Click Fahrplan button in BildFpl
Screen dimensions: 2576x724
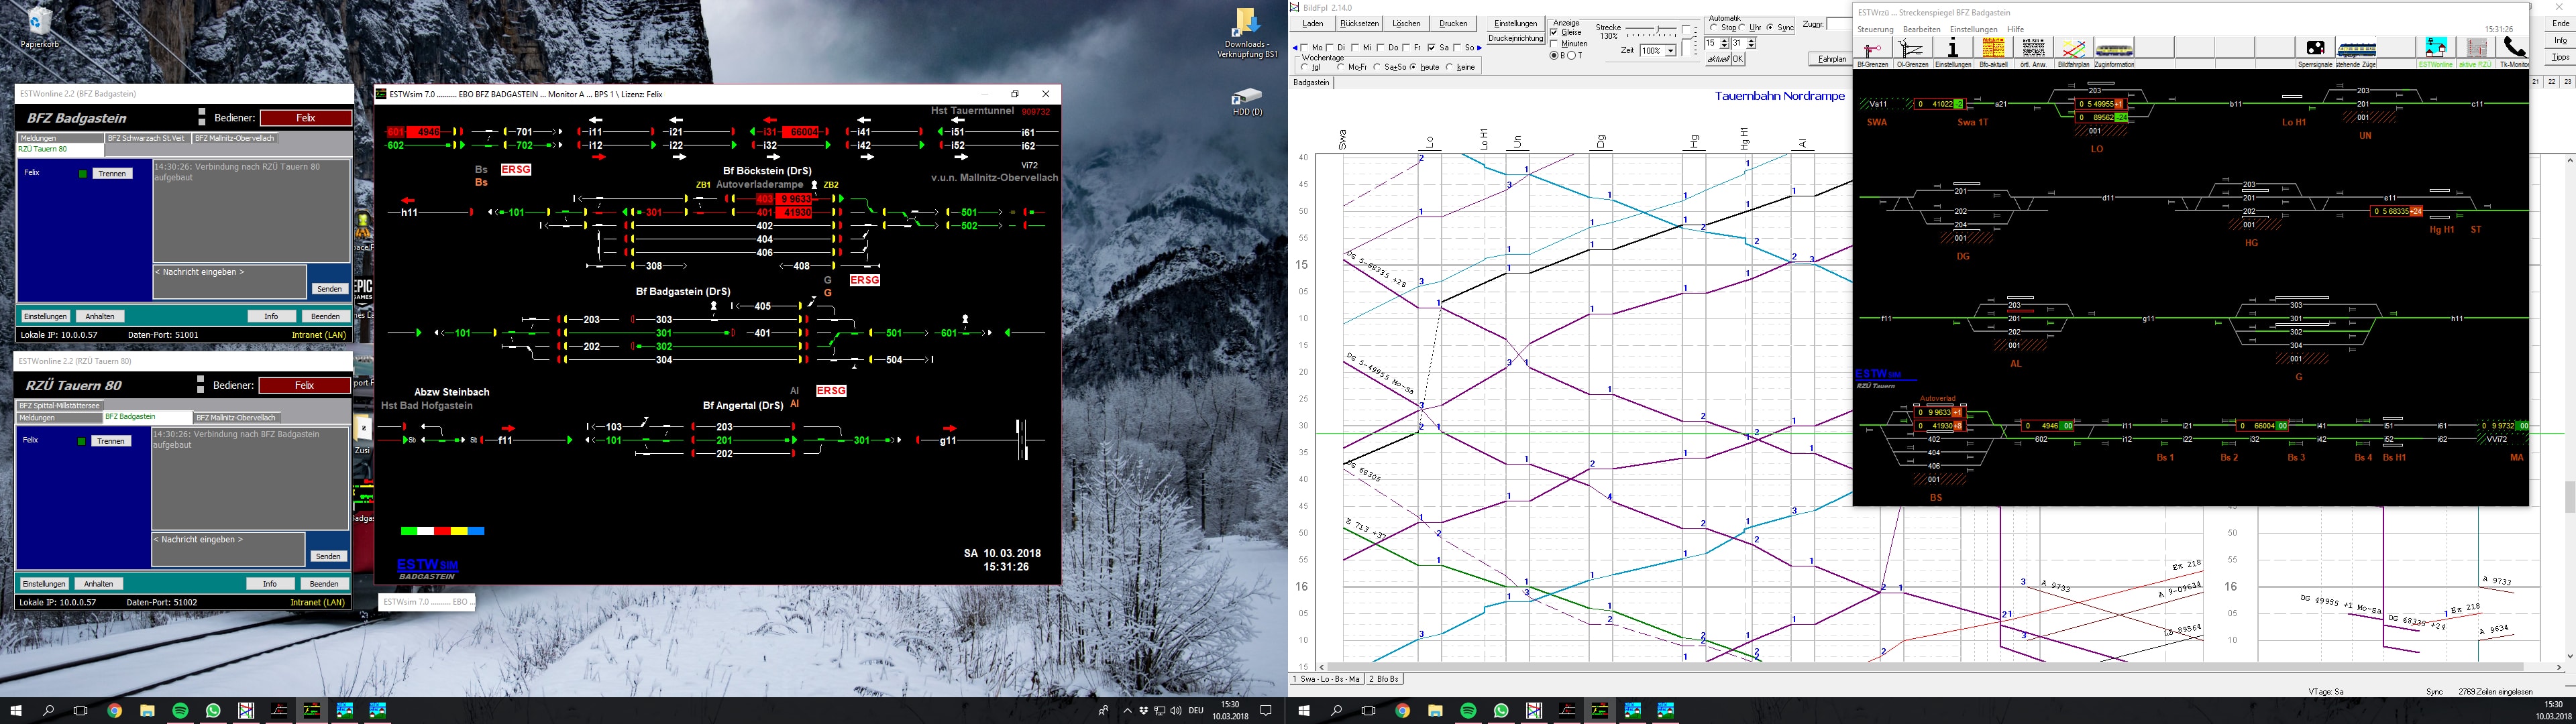tap(1832, 59)
